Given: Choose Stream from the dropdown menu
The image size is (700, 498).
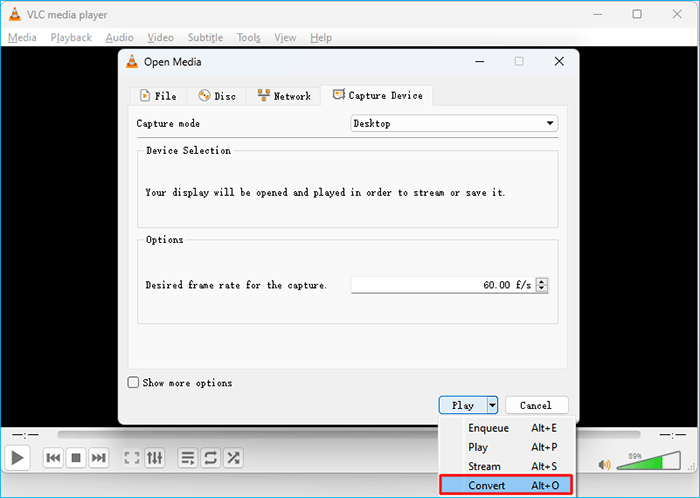Looking at the screenshot, I should pos(506,466).
